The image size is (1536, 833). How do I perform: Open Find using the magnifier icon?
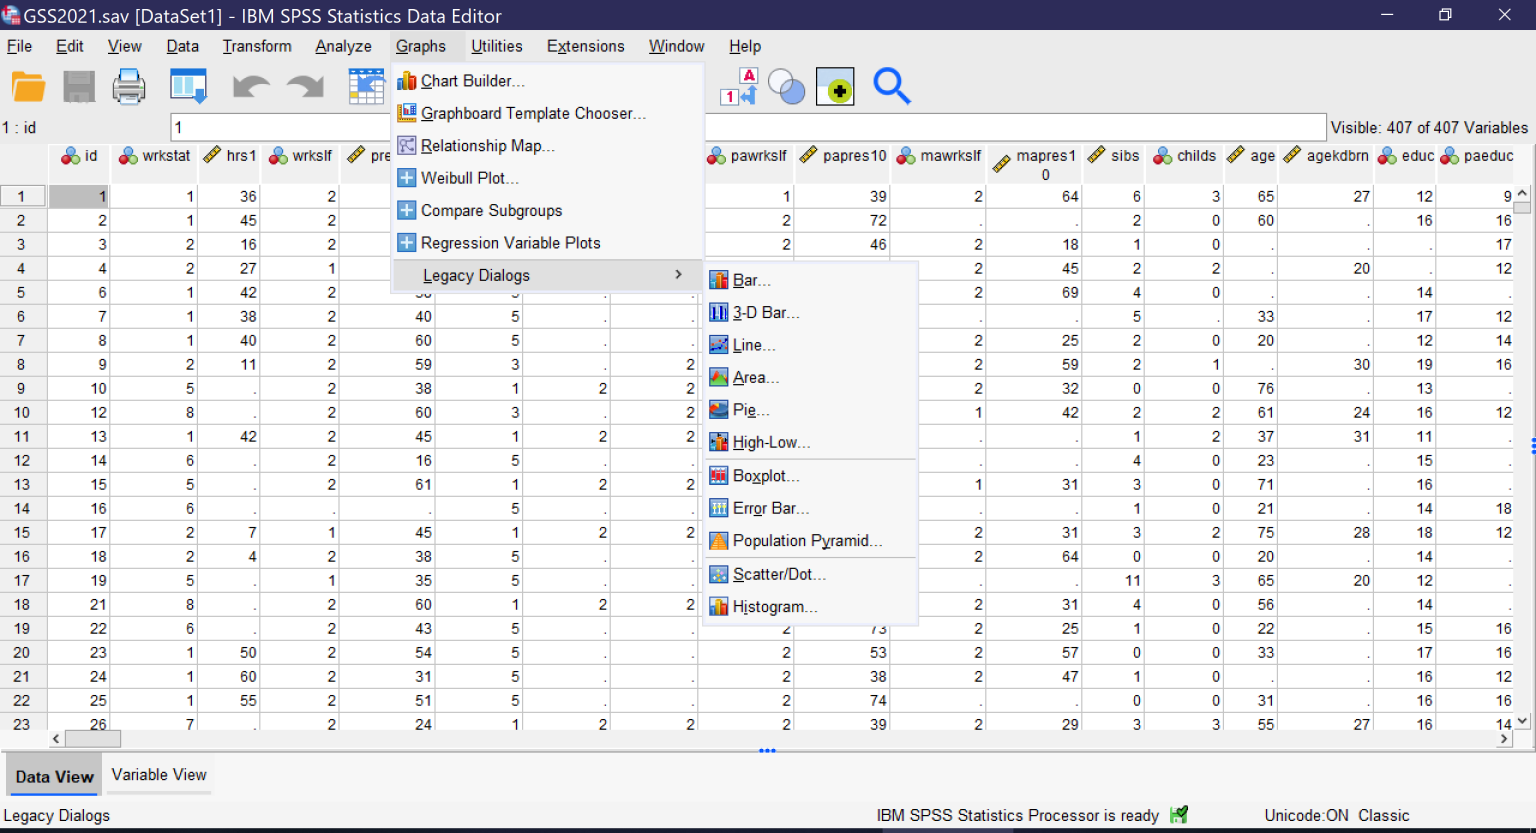(x=892, y=87)
